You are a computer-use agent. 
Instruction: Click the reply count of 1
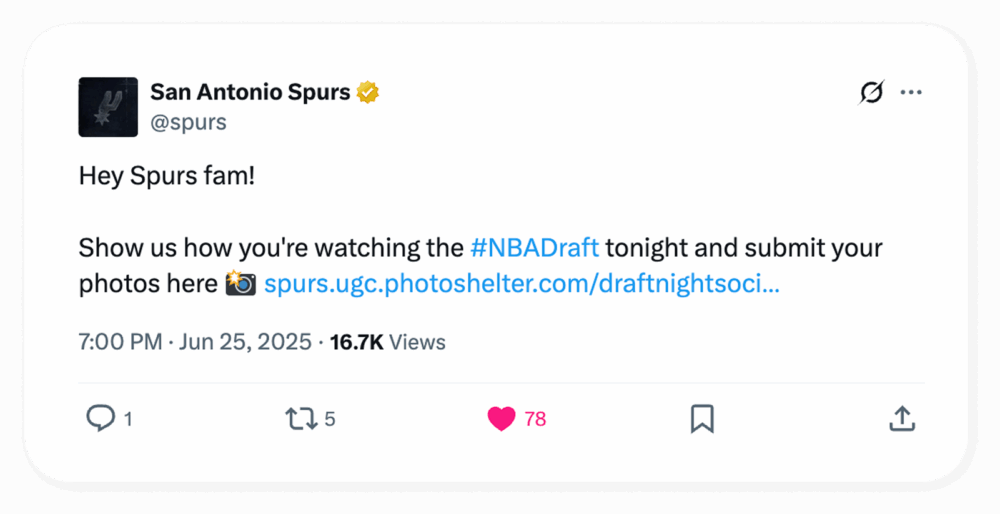(127, 419)
